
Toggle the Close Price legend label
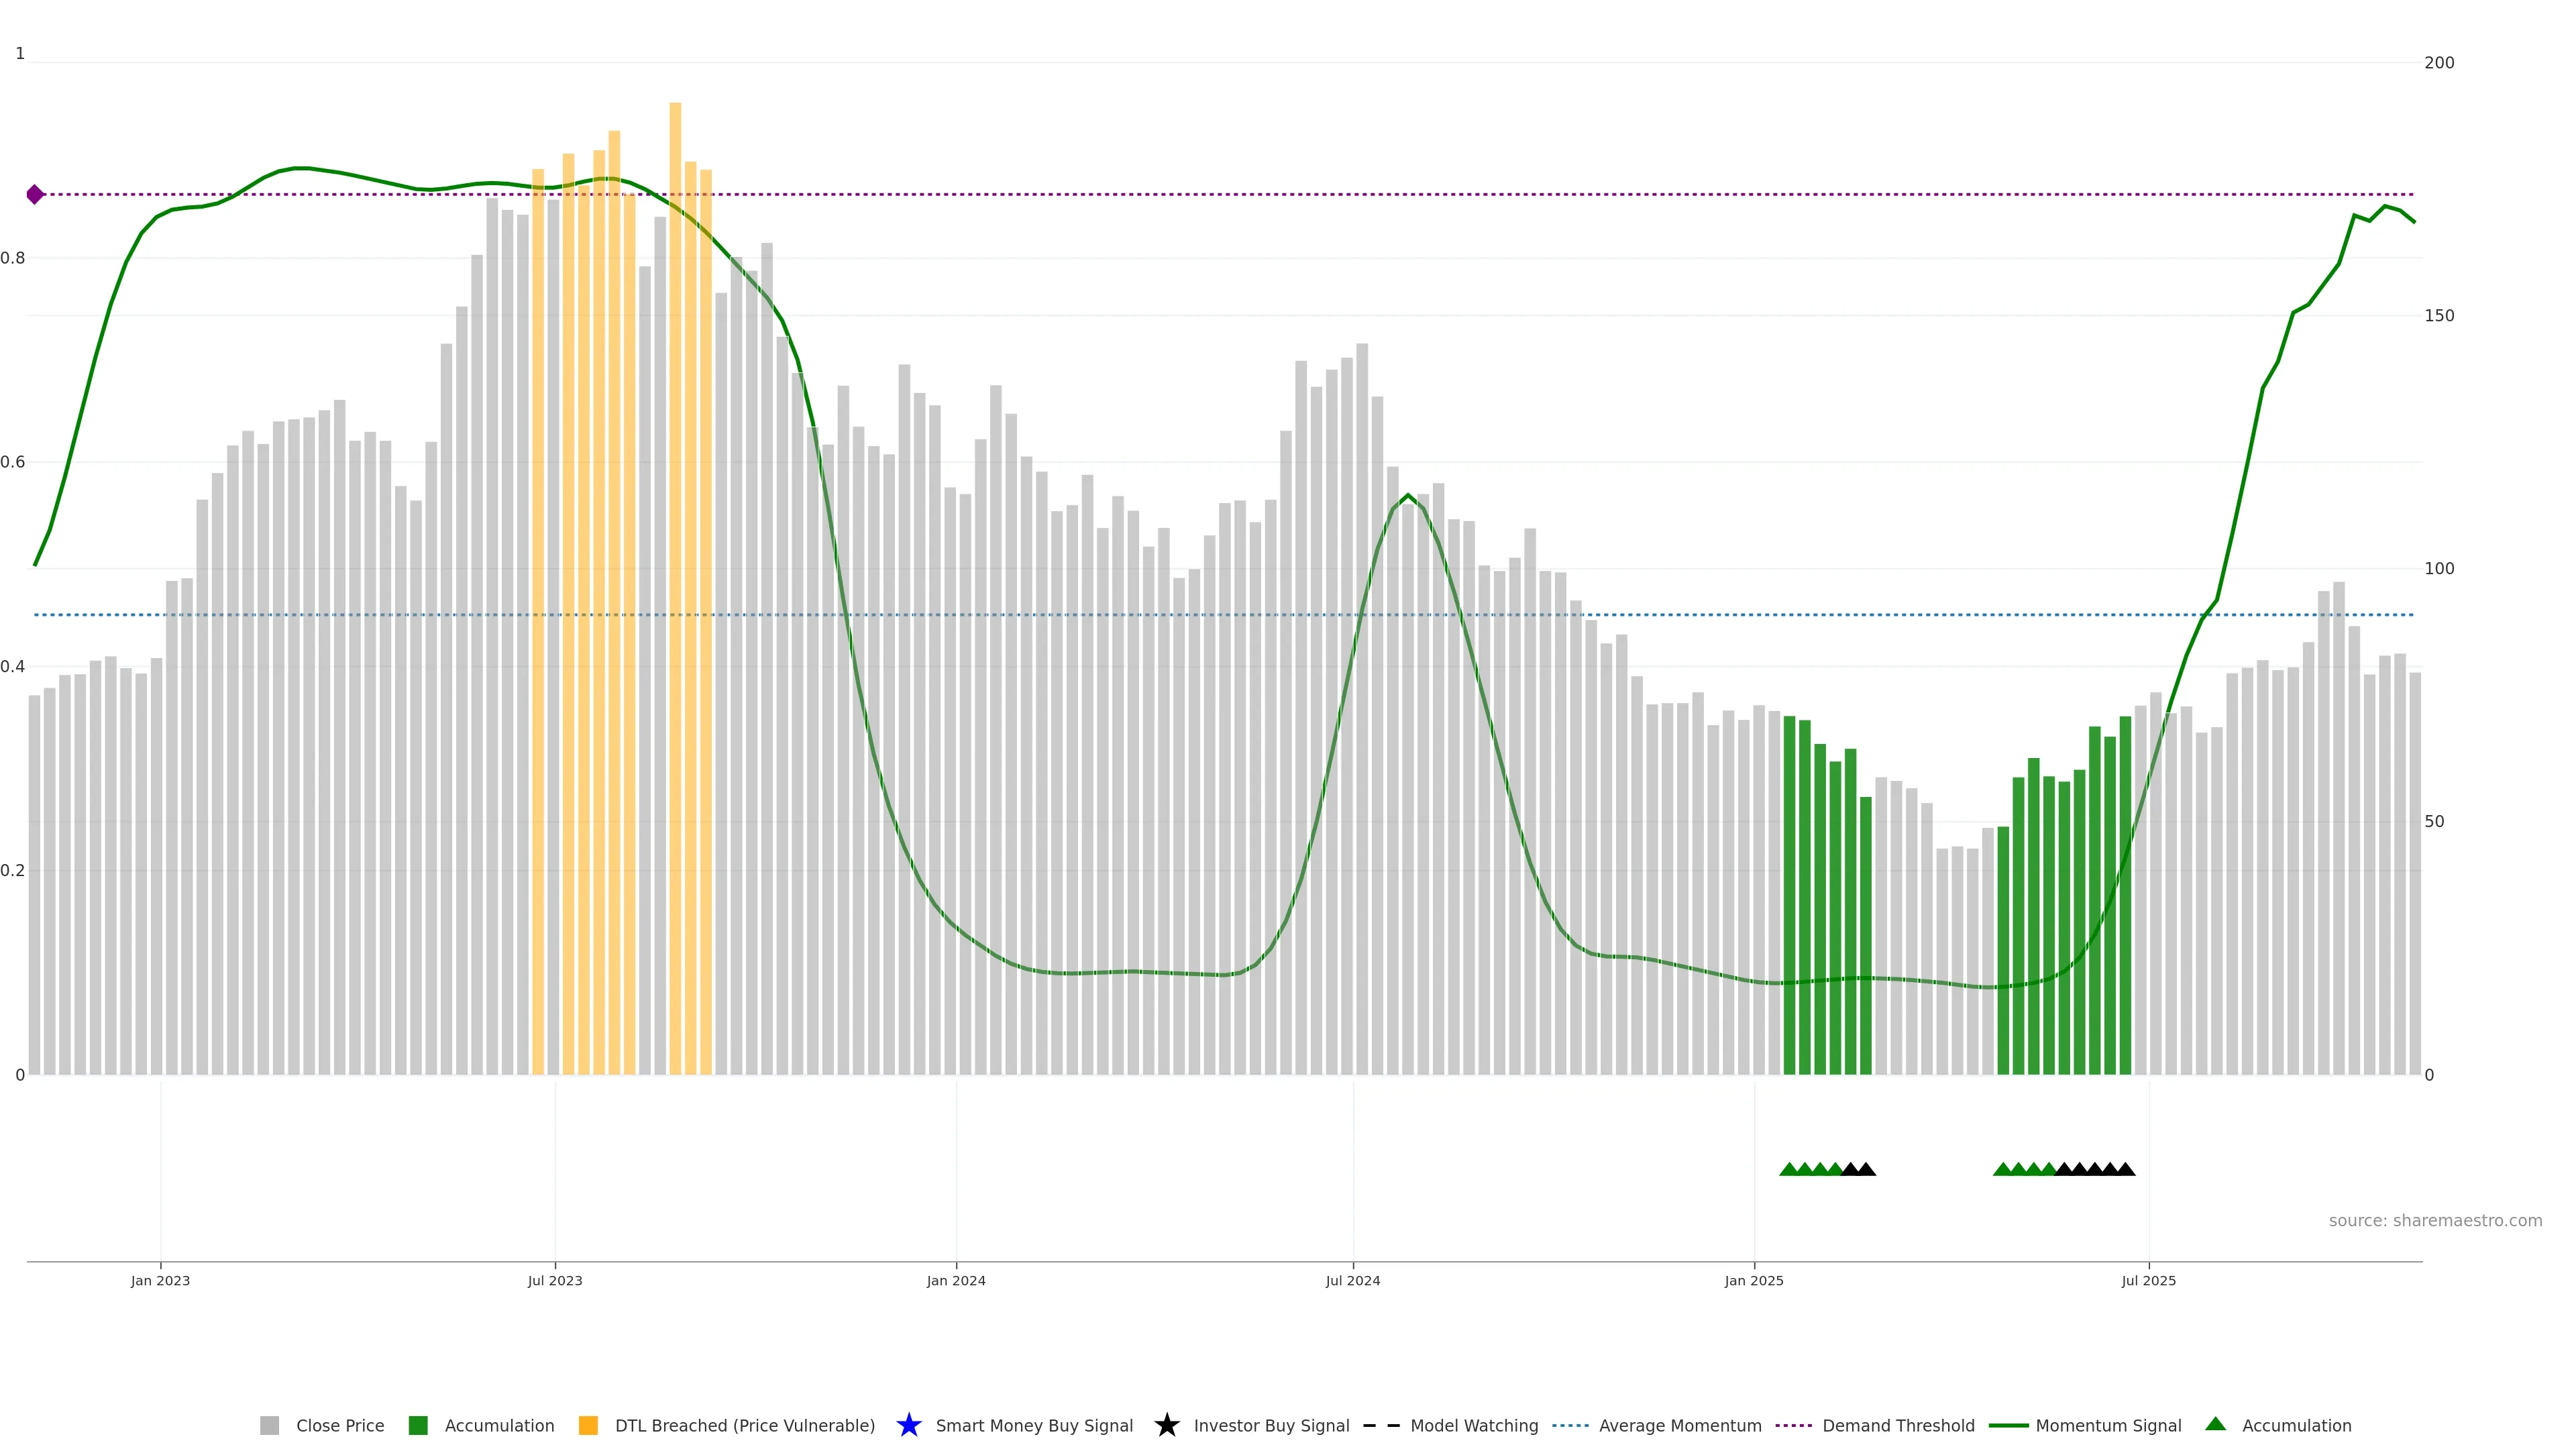coord(340,1425)
